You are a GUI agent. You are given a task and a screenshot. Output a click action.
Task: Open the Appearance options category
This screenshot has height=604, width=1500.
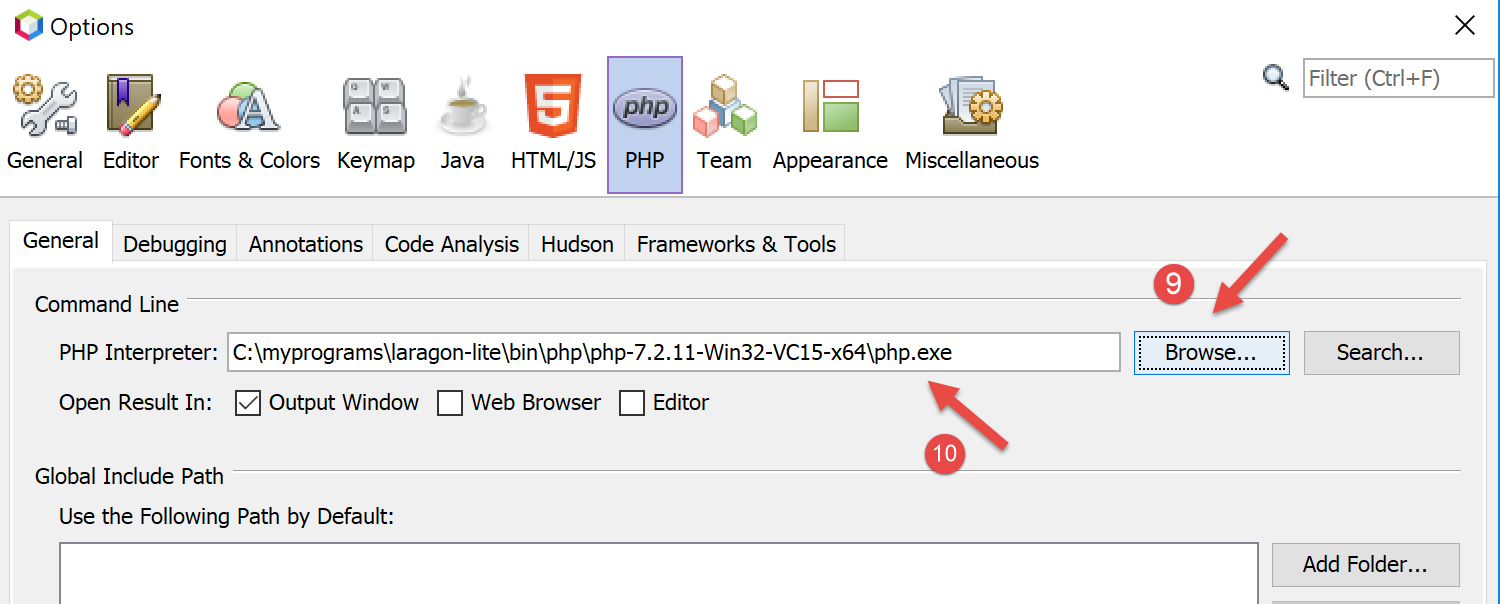click(830, 123)
